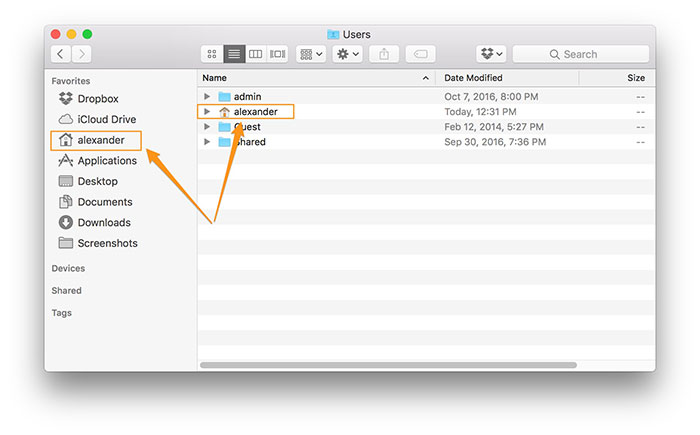Viewport: 700px width, 435px height.
Task: Open Downloads in the sidebar
Action: 95,222
